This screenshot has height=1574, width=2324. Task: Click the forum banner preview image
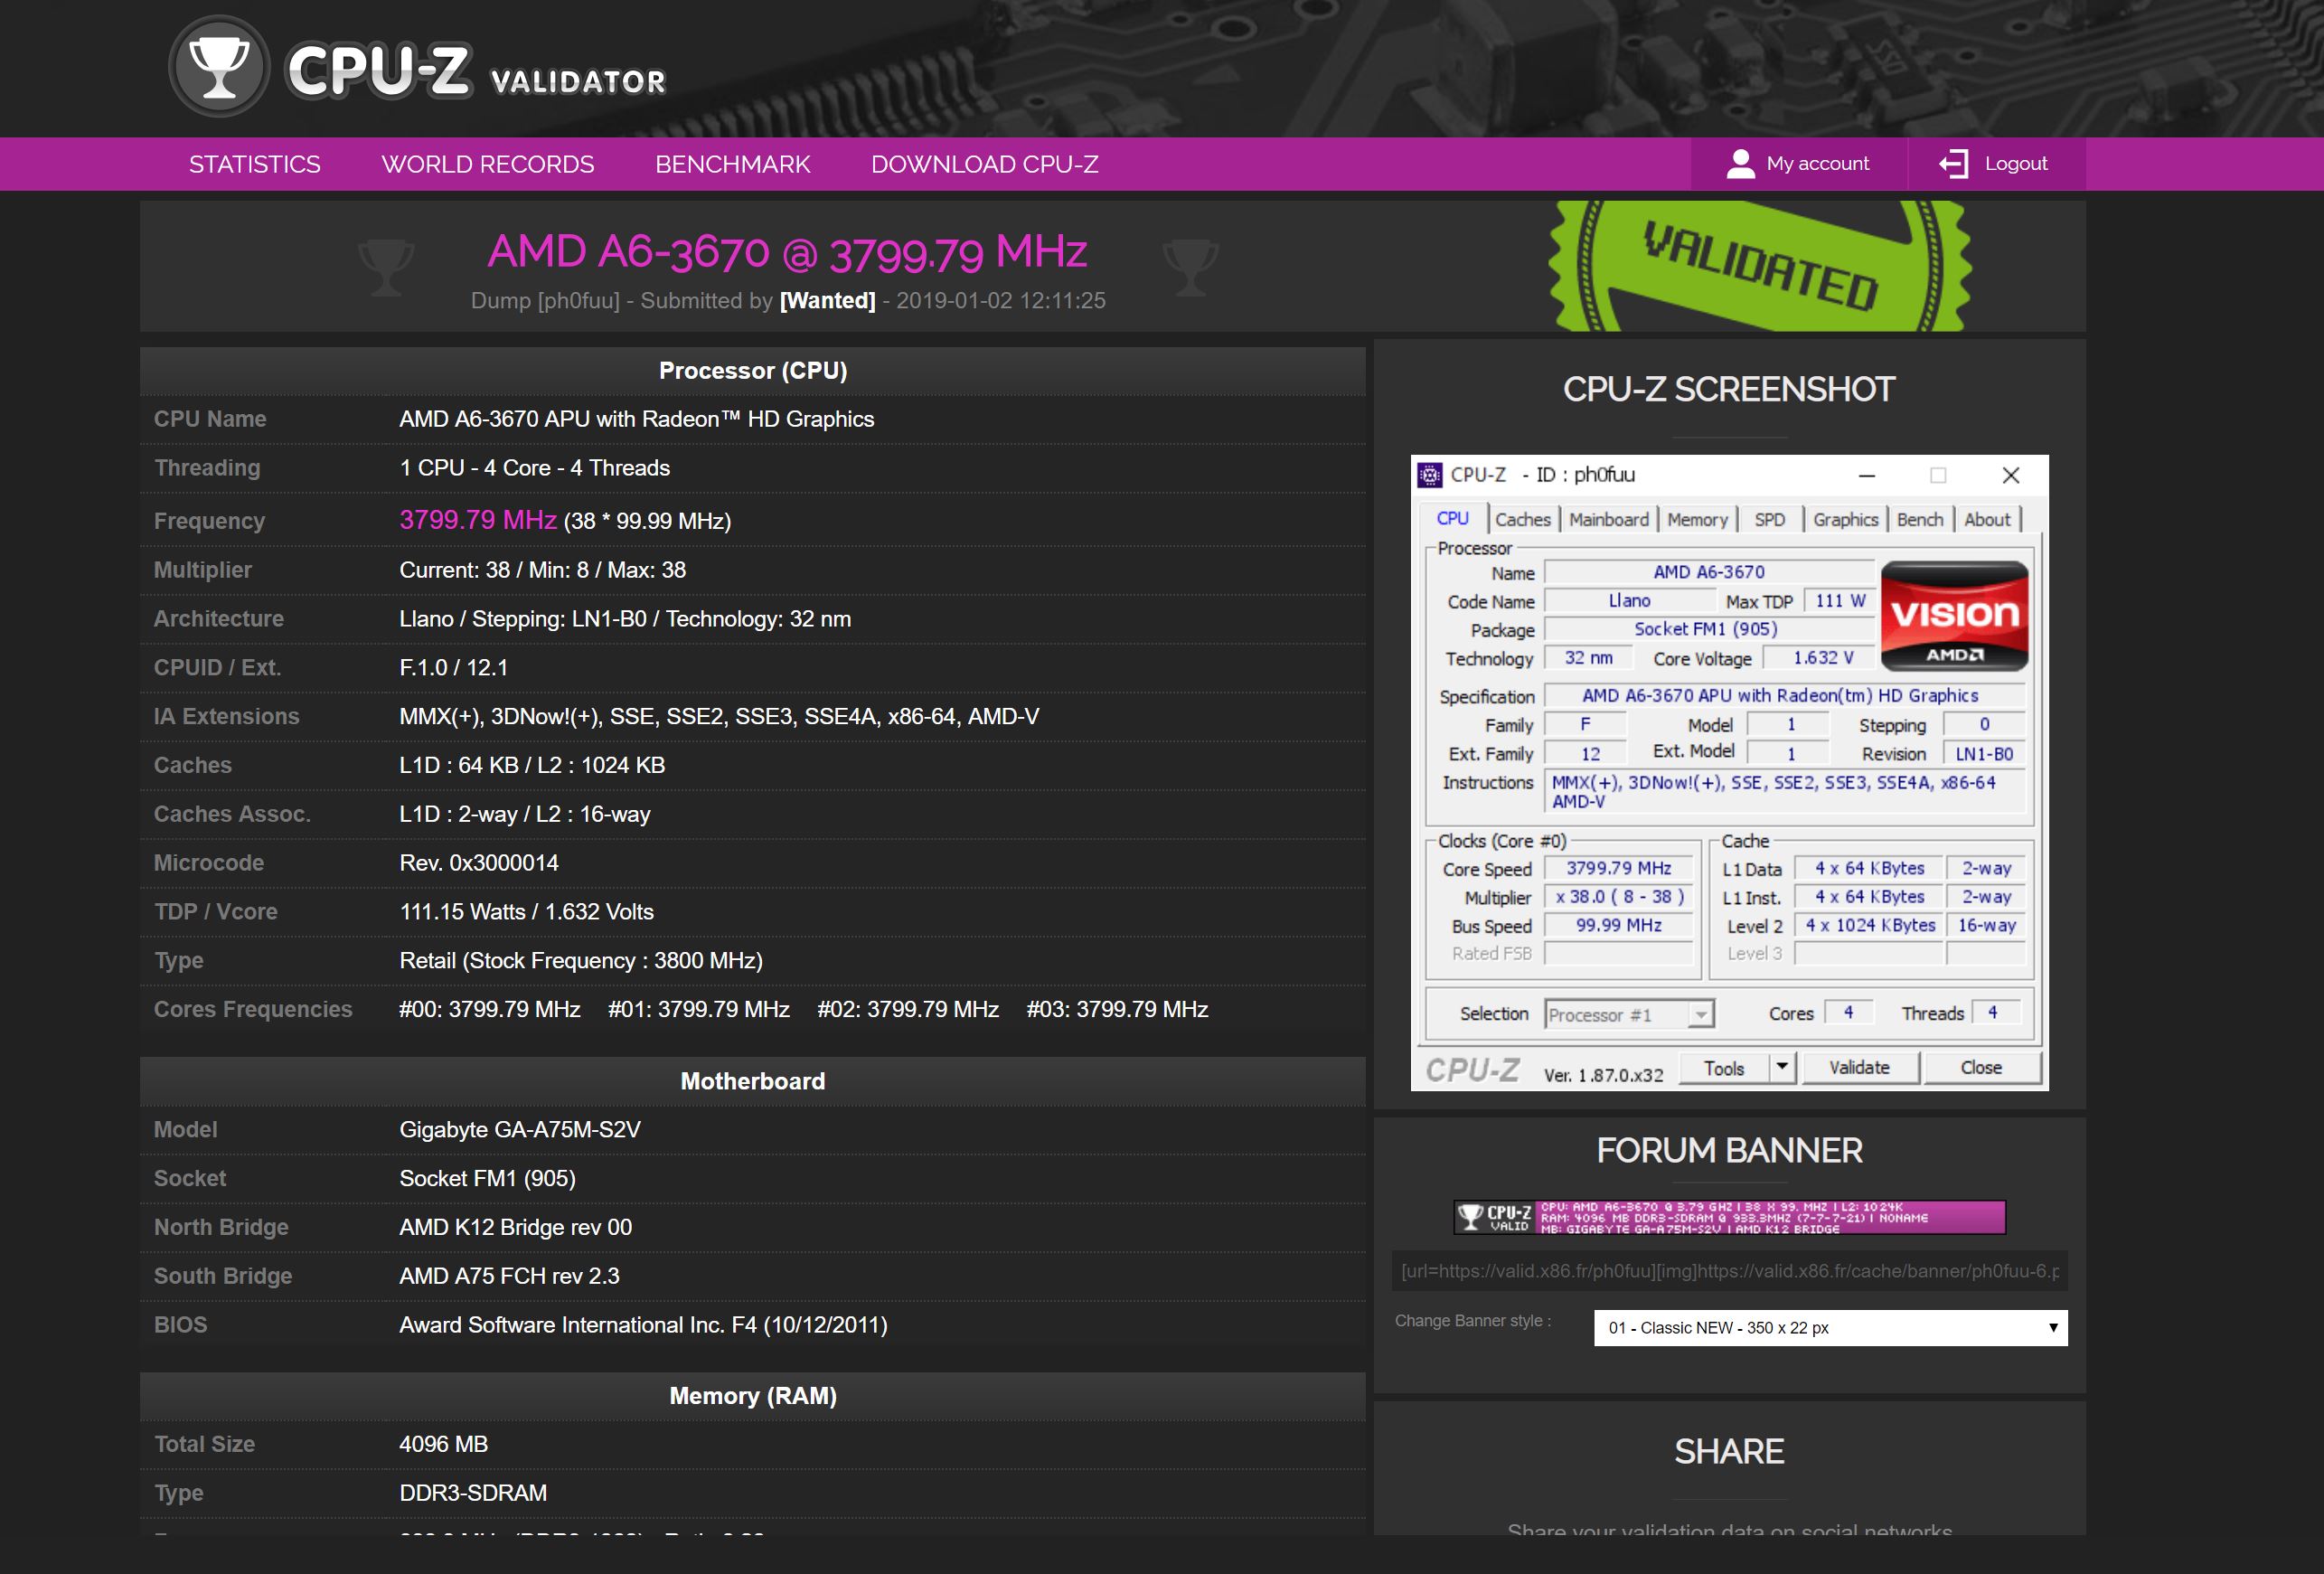pos(1729,1217)
